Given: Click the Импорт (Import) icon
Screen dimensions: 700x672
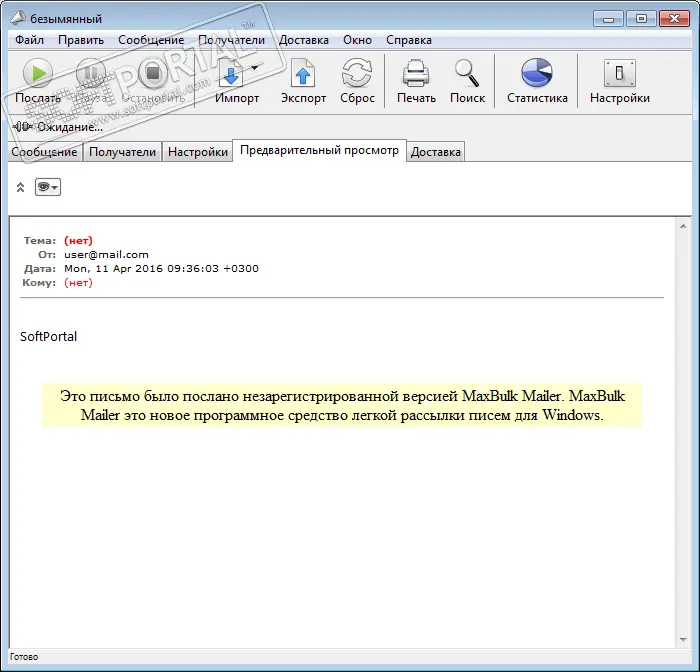Looking at the screenshot, I should [232, 74].
